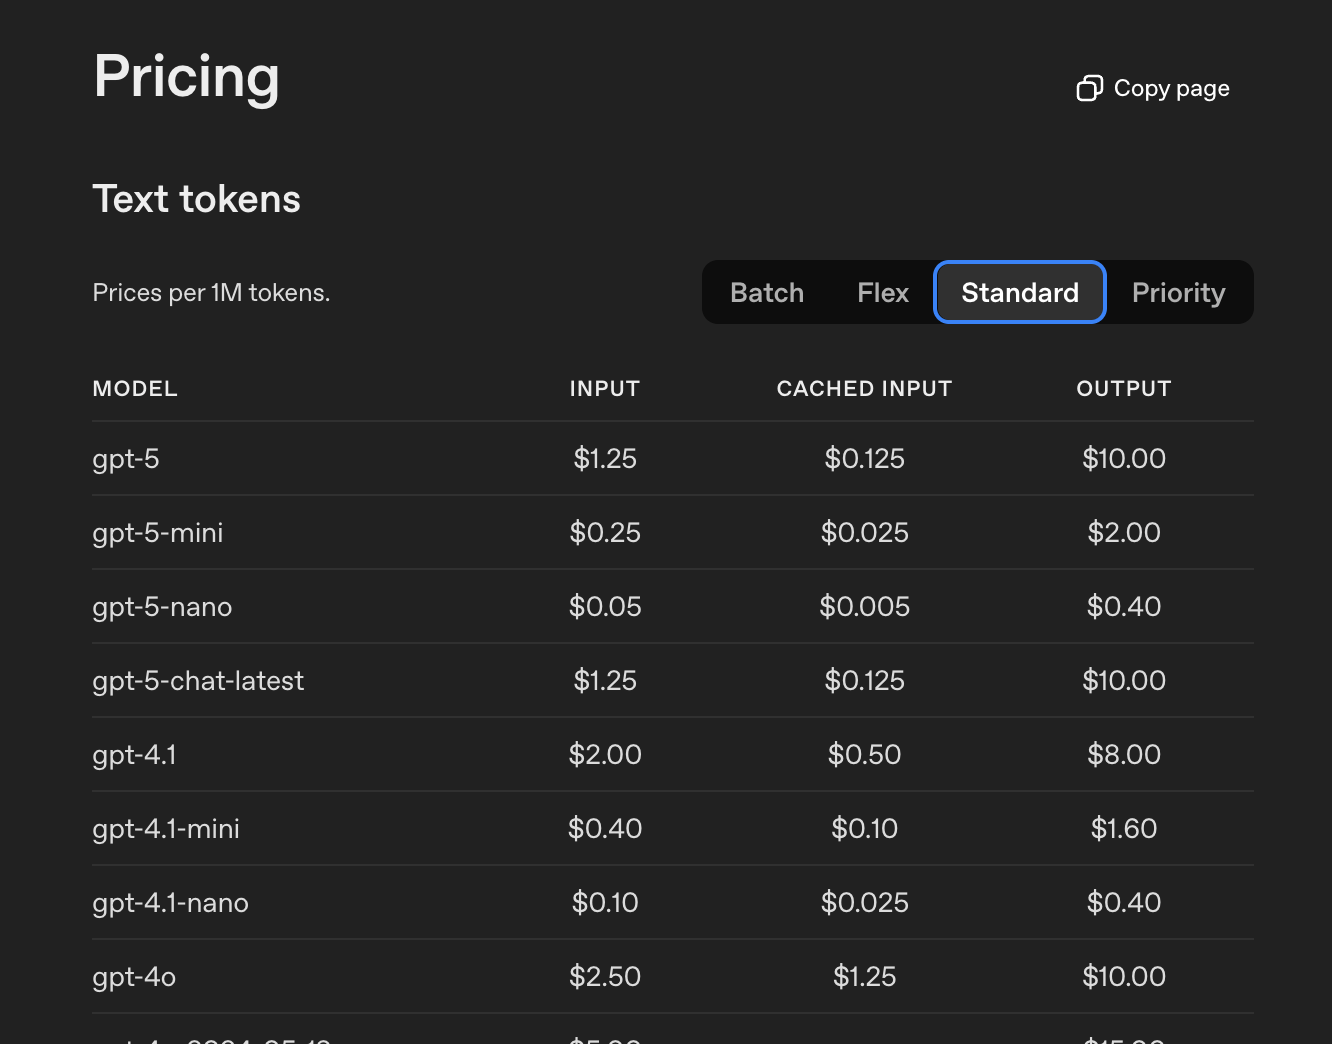Click the Prices per 1M tokens text

pyautogui.click(x=211, y=293)
